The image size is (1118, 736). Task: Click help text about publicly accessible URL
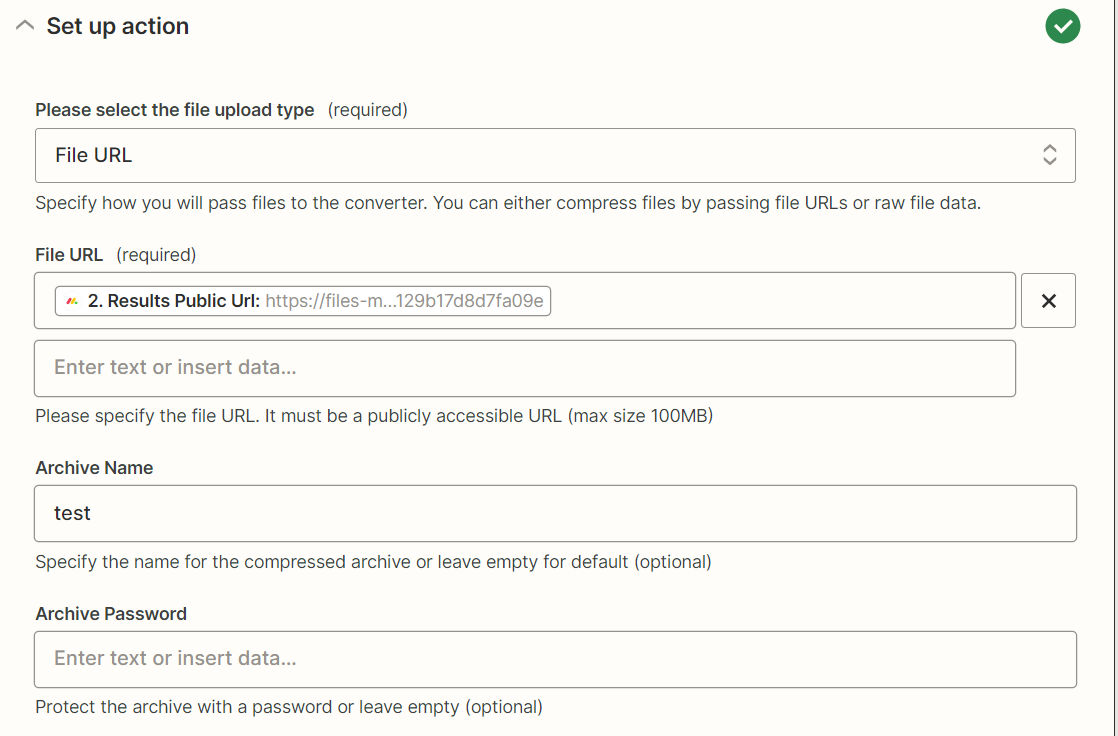(374, 416)
